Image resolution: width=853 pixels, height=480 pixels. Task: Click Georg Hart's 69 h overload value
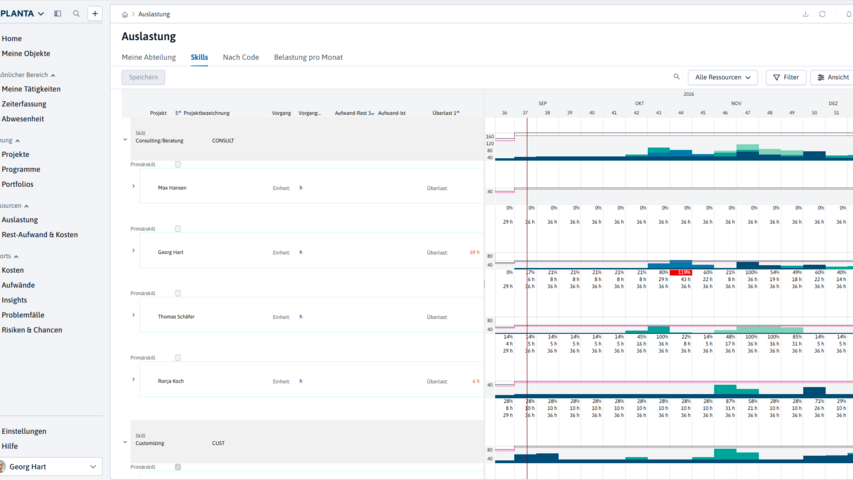click(474, 253)
